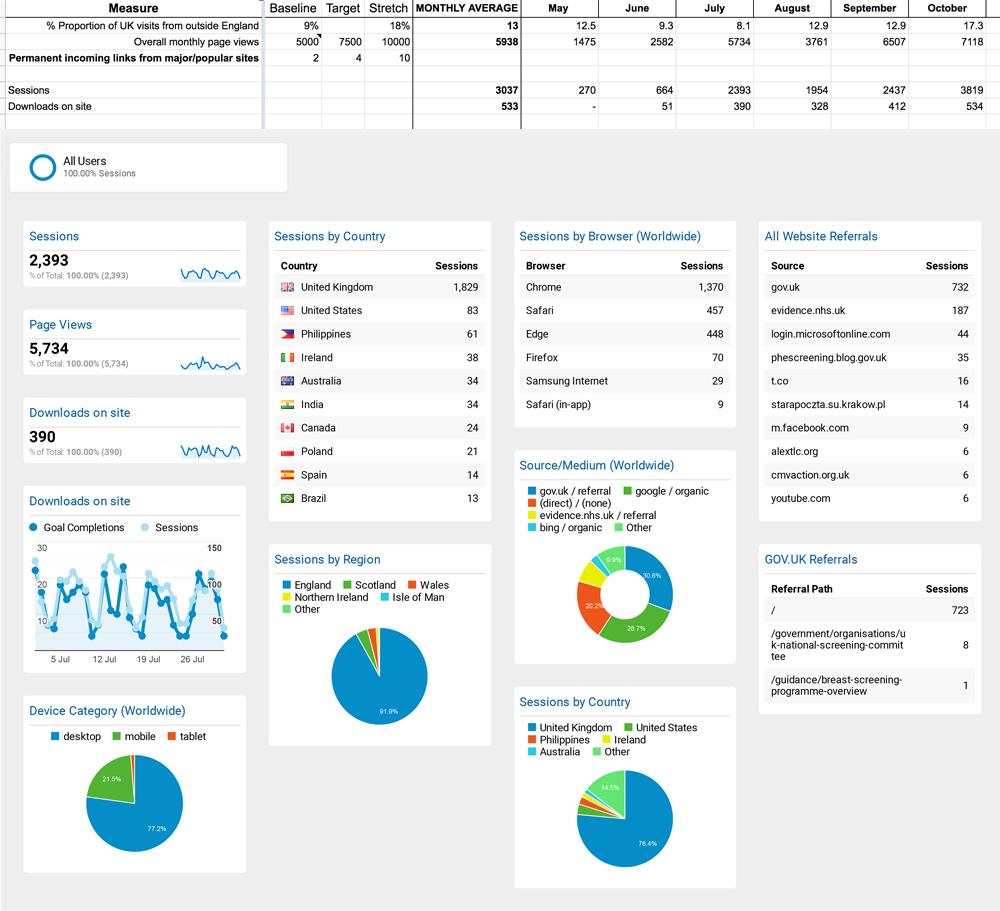
Task: Click the Page Views sparkline chart
Action: [x=210, y=363]
